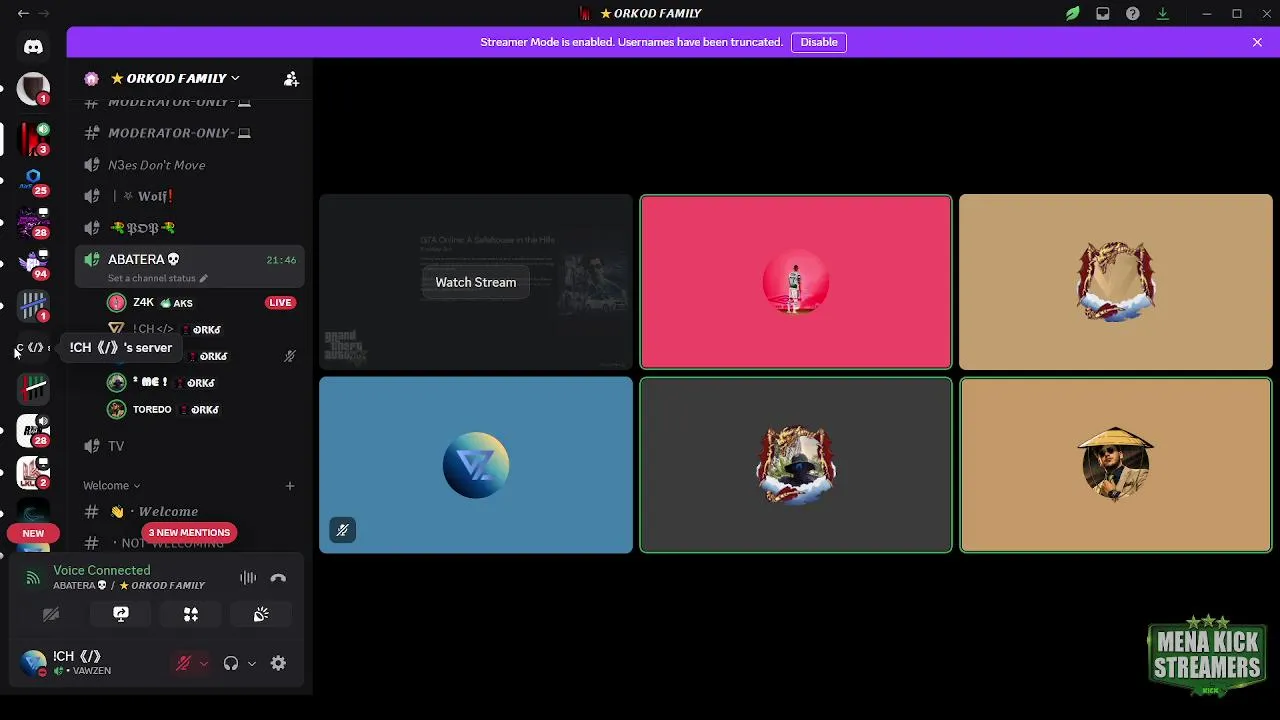Click the Watch Stream button
This screenshot has width=1280, height=720.
[x=476, y=282]
